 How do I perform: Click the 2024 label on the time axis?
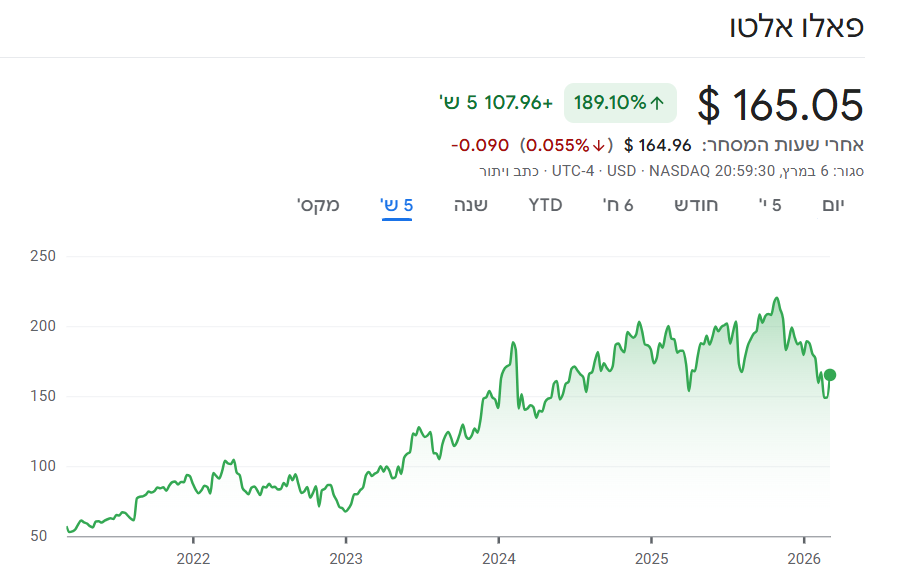tap(498, 558)
